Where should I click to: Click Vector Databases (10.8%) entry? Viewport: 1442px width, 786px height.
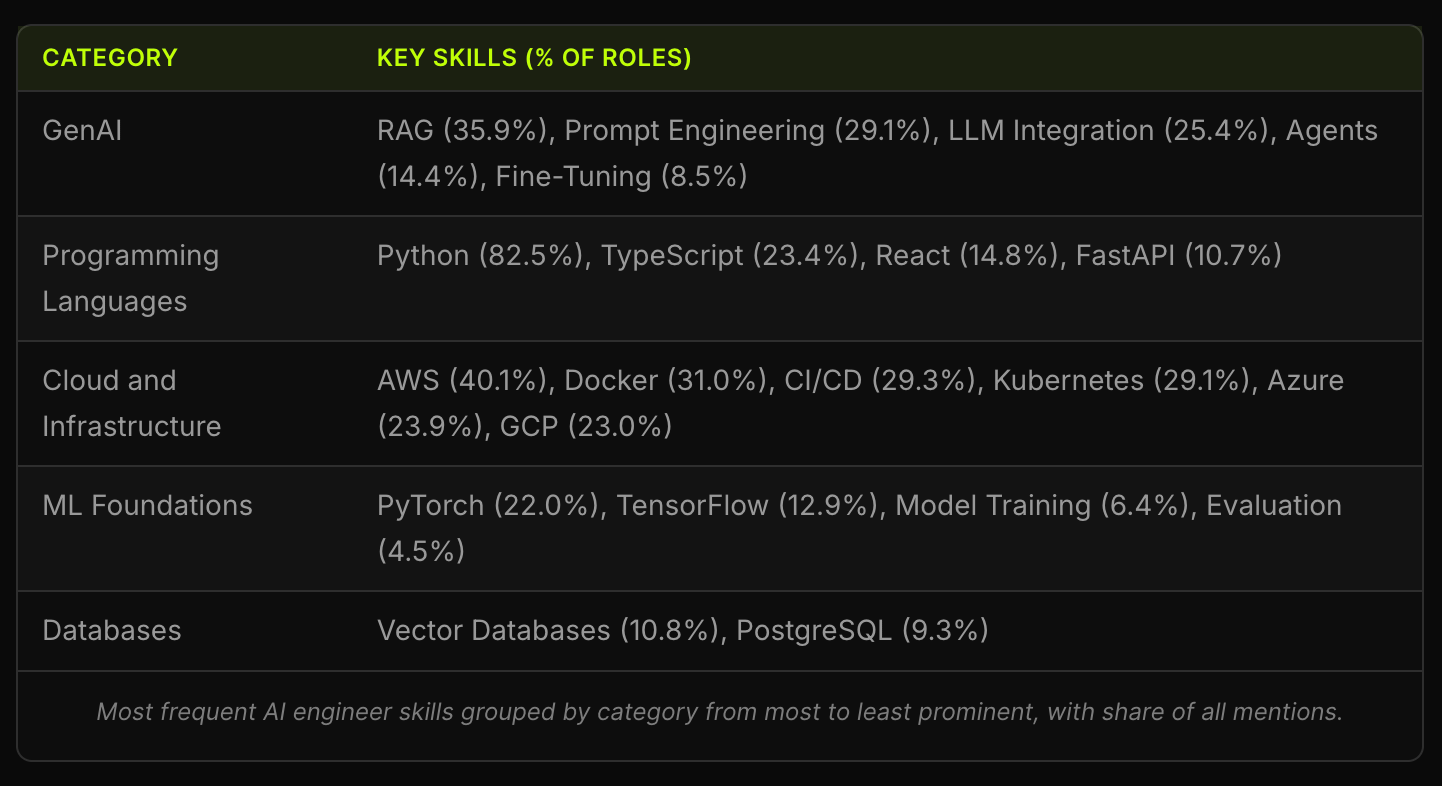548,631
